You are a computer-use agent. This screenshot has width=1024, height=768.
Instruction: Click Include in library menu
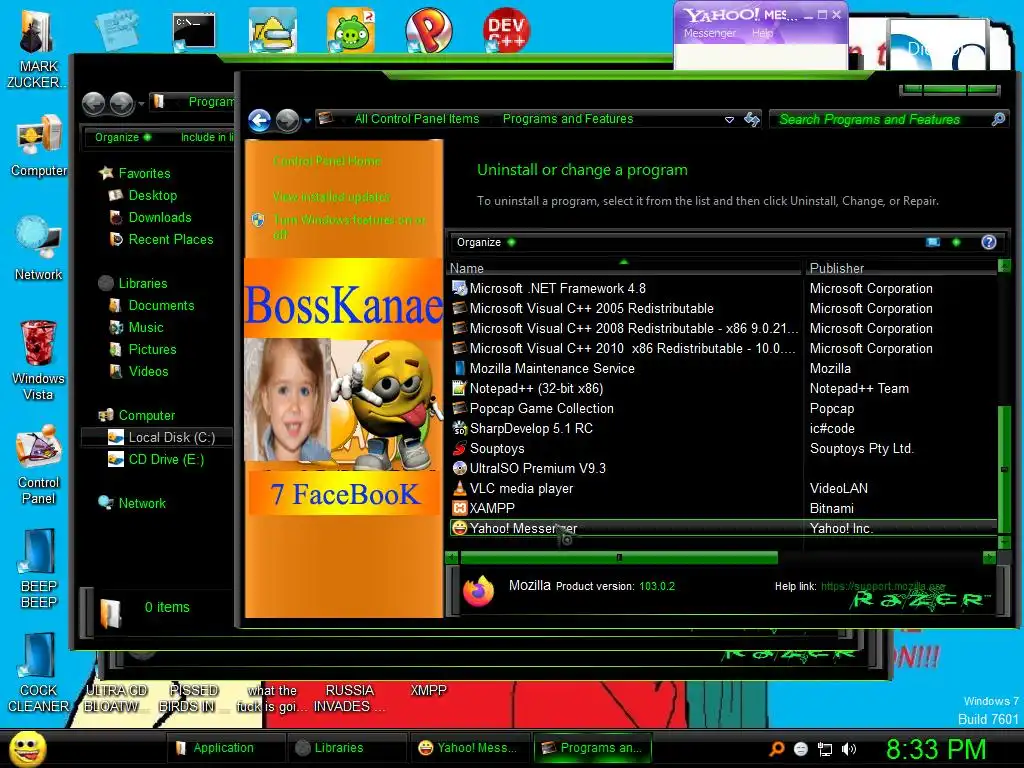coord(206,137)
